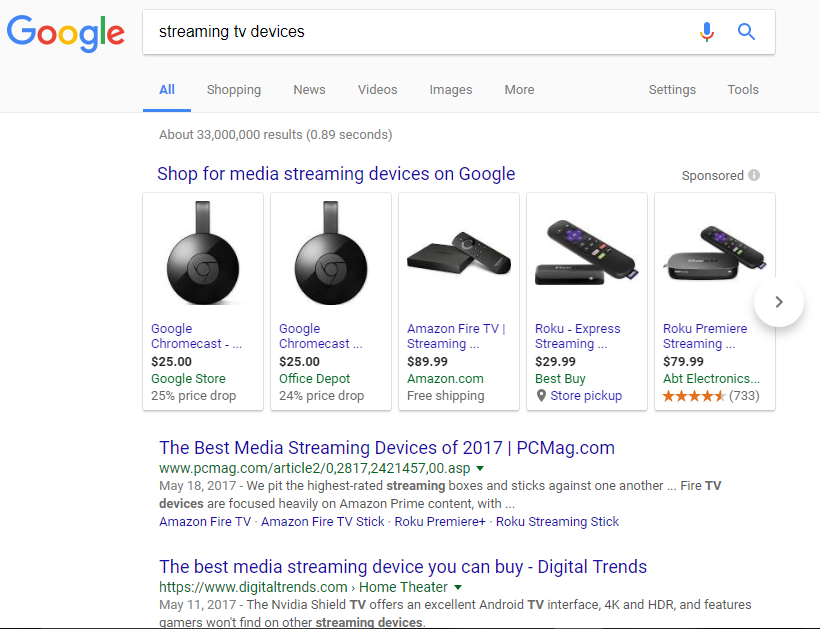820x629 pixels.
Task: Show next products with carousel arrow
Action: [779, 302]
